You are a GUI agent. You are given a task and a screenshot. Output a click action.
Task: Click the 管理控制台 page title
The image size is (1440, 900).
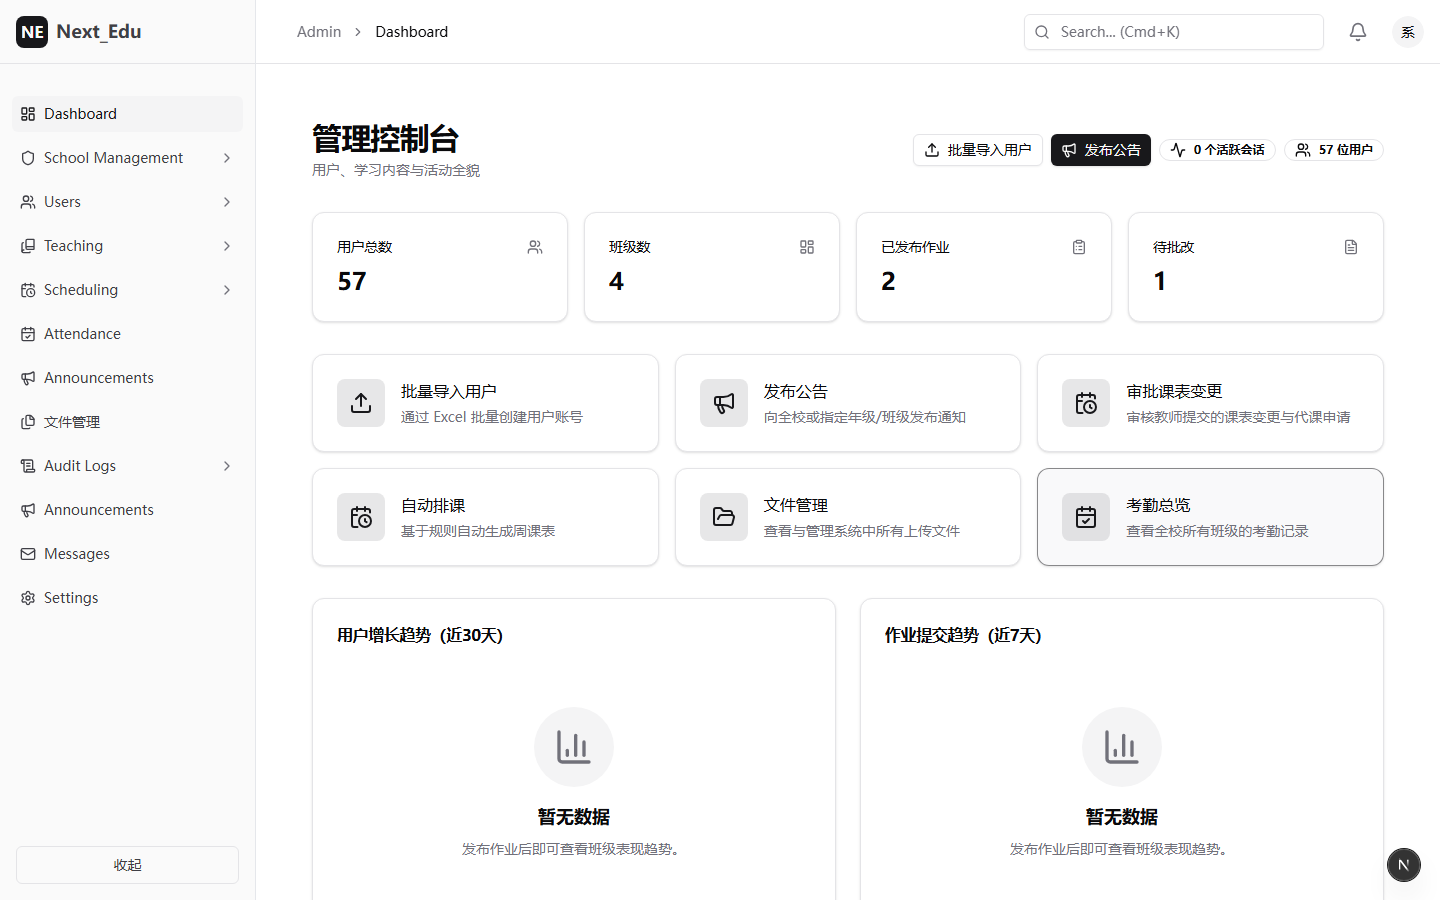[x=385, y=139]
